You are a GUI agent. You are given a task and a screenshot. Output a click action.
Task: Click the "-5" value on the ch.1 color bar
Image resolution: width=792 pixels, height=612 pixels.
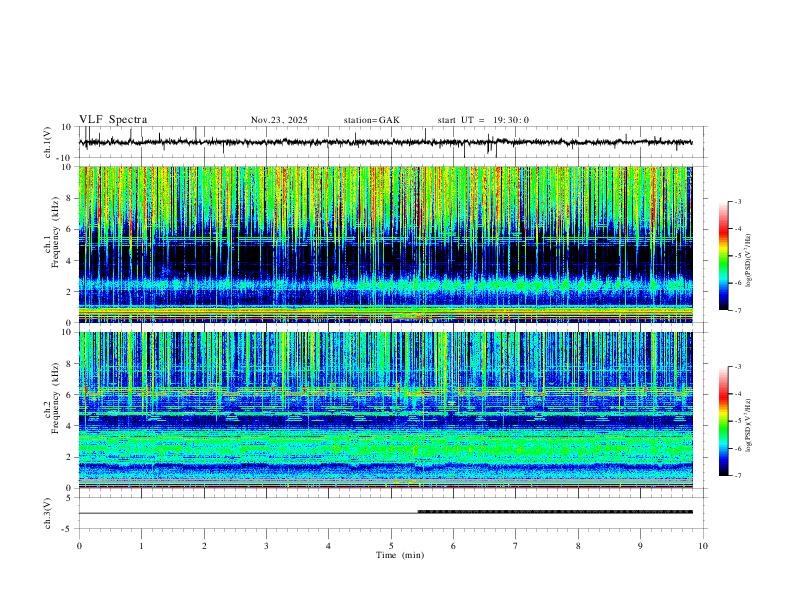coord(737,256)
